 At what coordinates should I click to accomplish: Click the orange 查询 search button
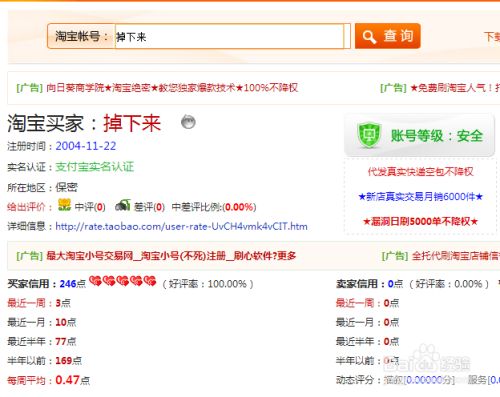point(387,36)
